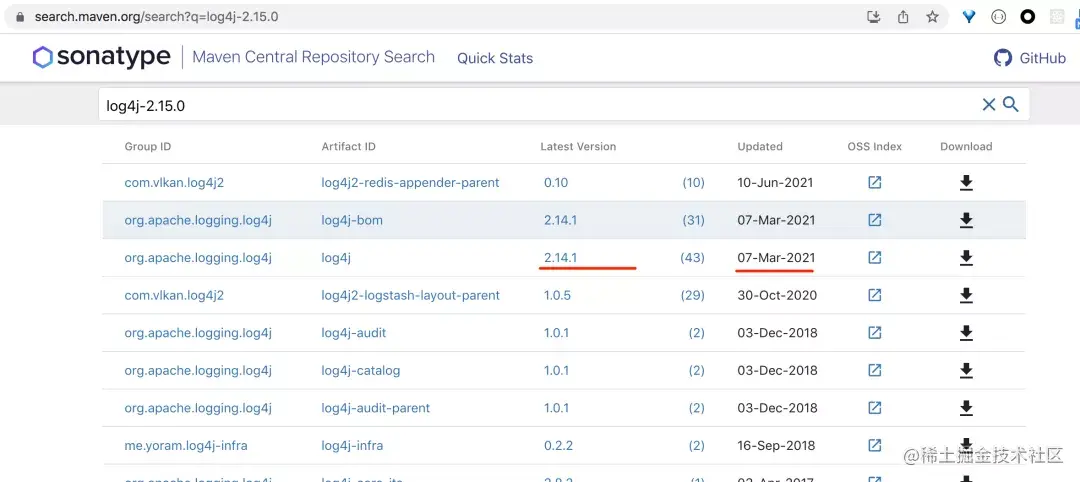Click the browser address bar URL
Screen dimensions: 1080x482
[156, 17]
